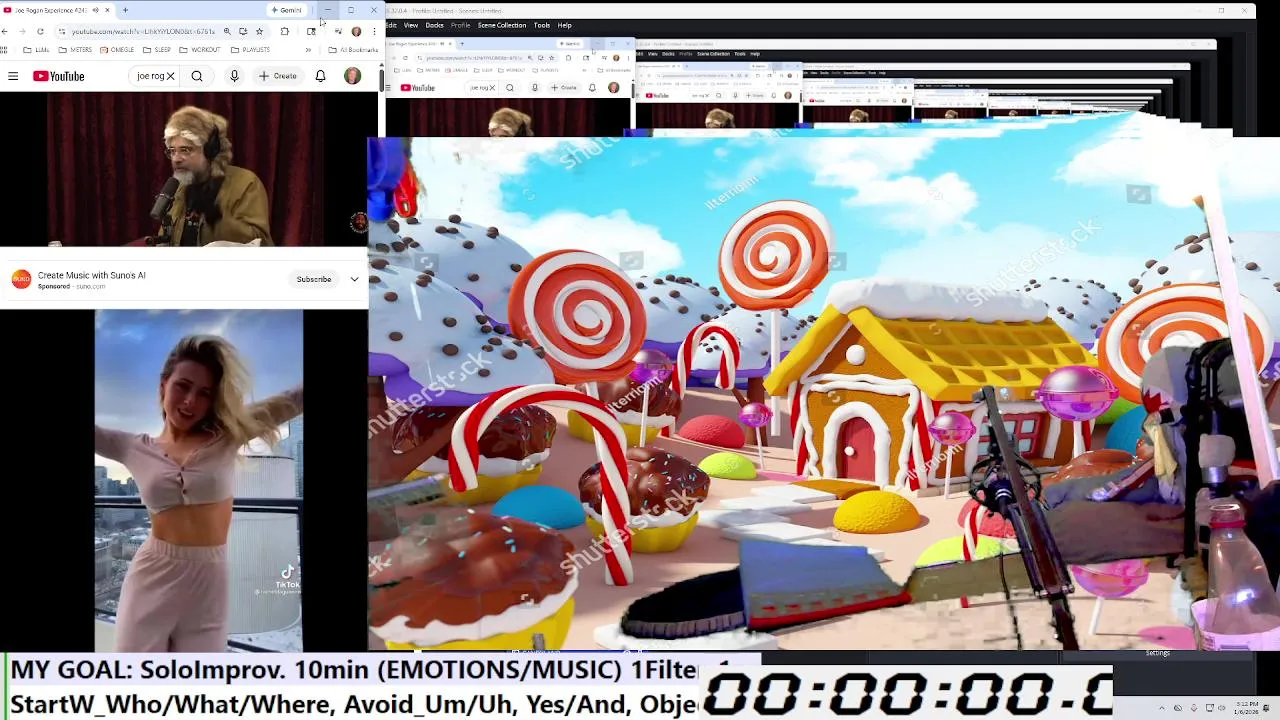This screenshot has width=1280, height=720.
Task: Open OBS Docks menu
Action: (434, 25)
